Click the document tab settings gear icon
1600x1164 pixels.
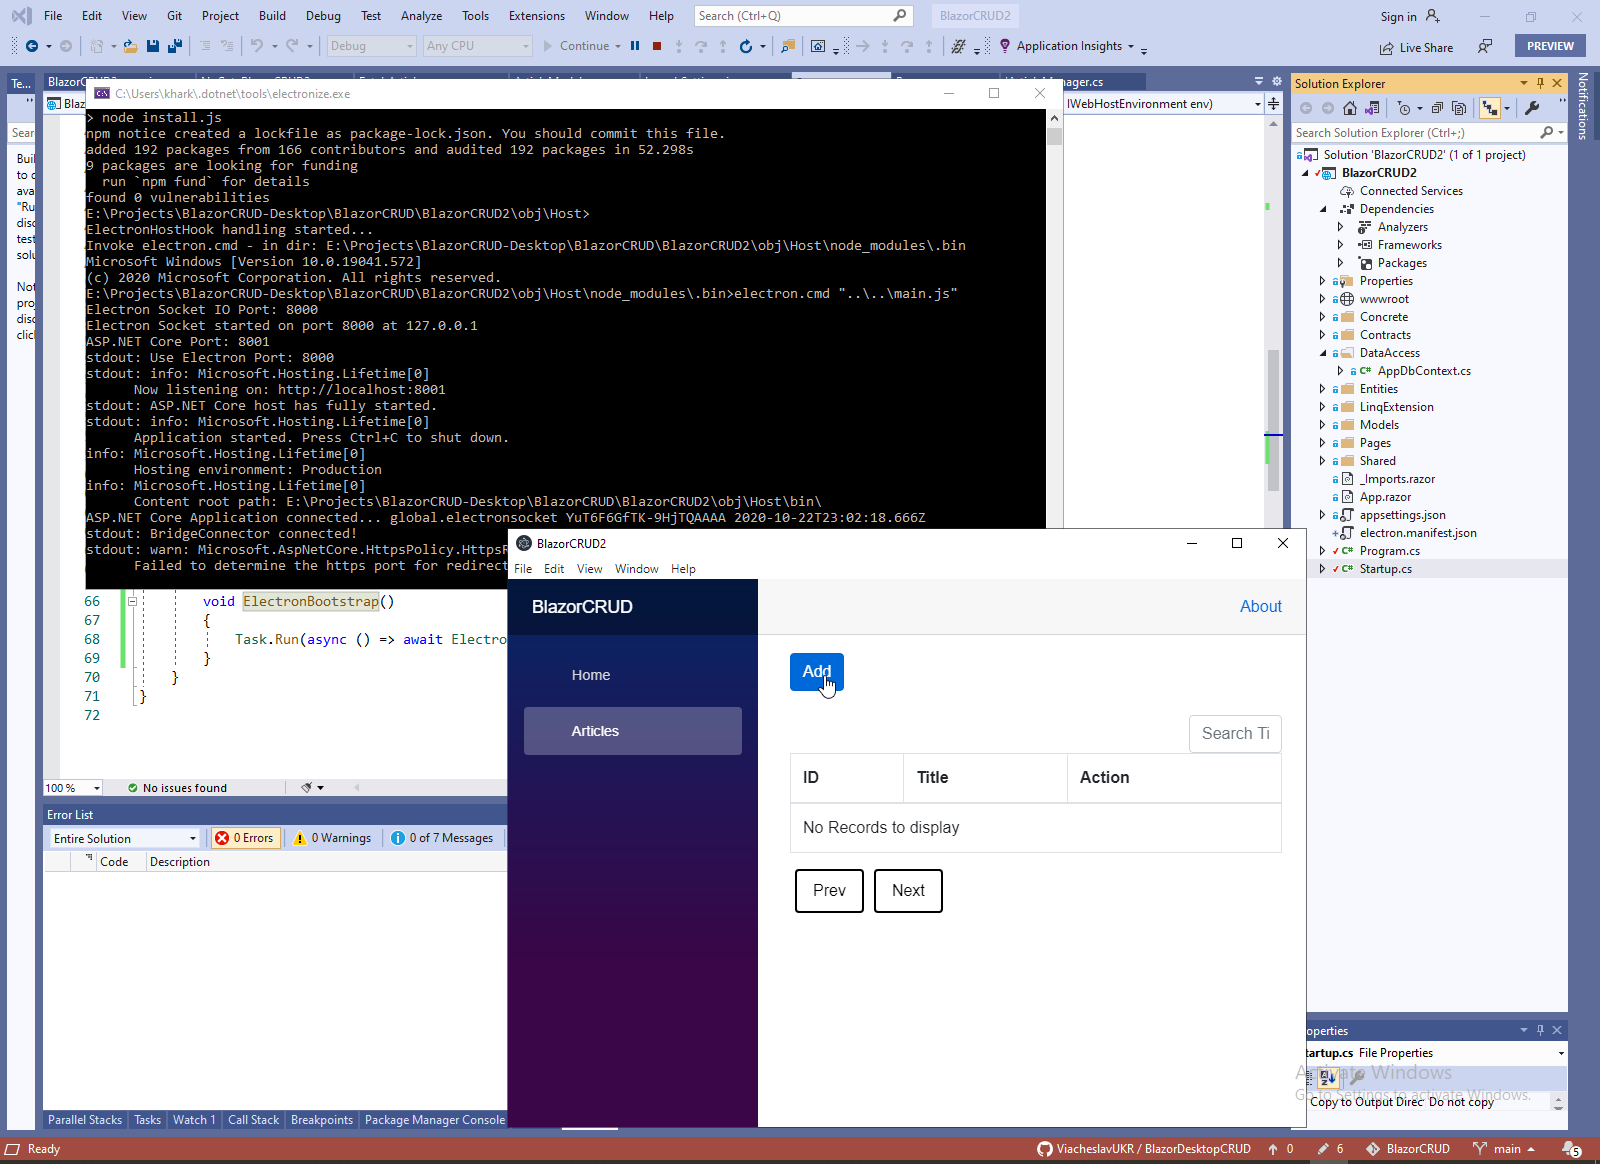1276,81
